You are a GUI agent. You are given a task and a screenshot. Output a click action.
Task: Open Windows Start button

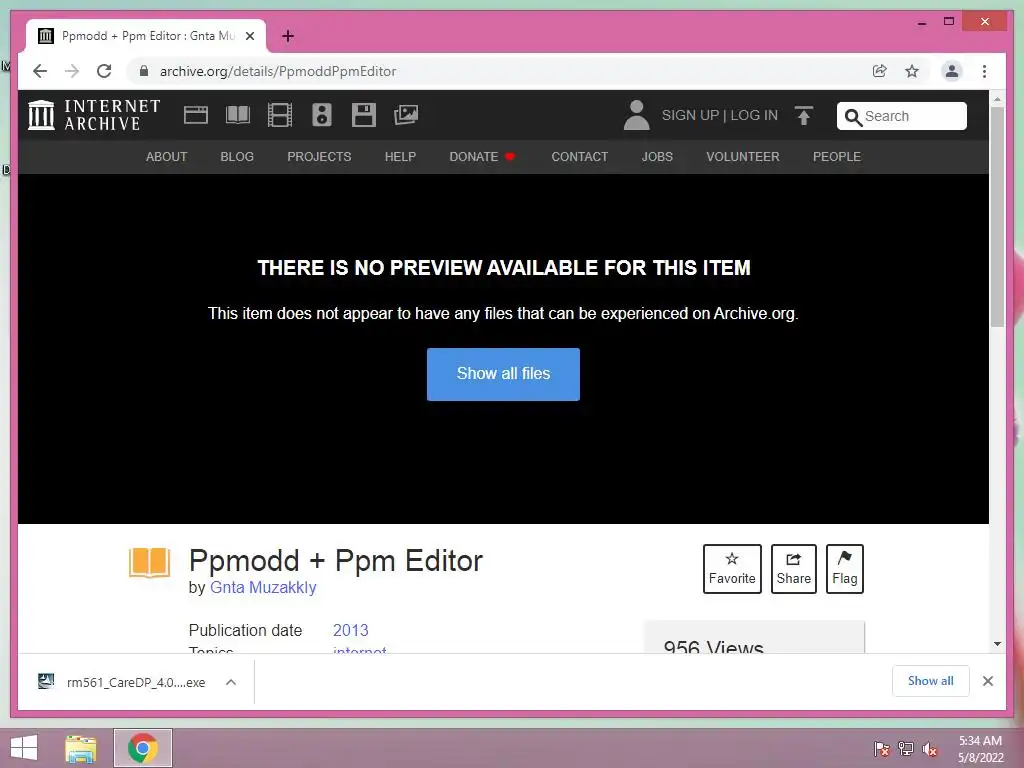[24, 748]
